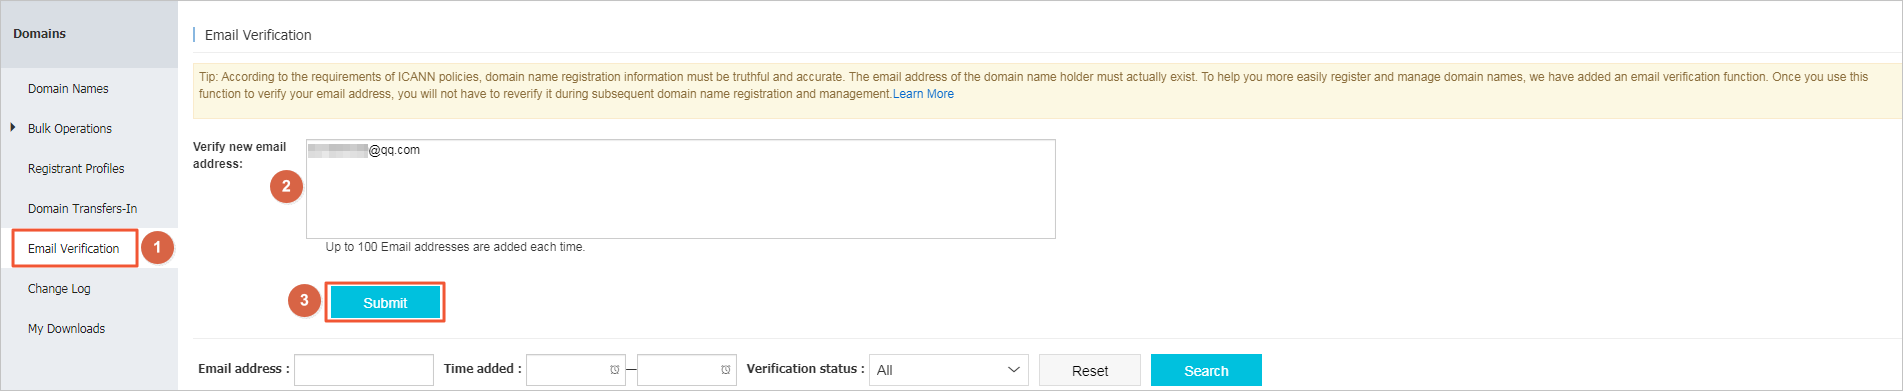The image size is (1903, 391).
Task: Follow the Learn More link
Action: 923,94
